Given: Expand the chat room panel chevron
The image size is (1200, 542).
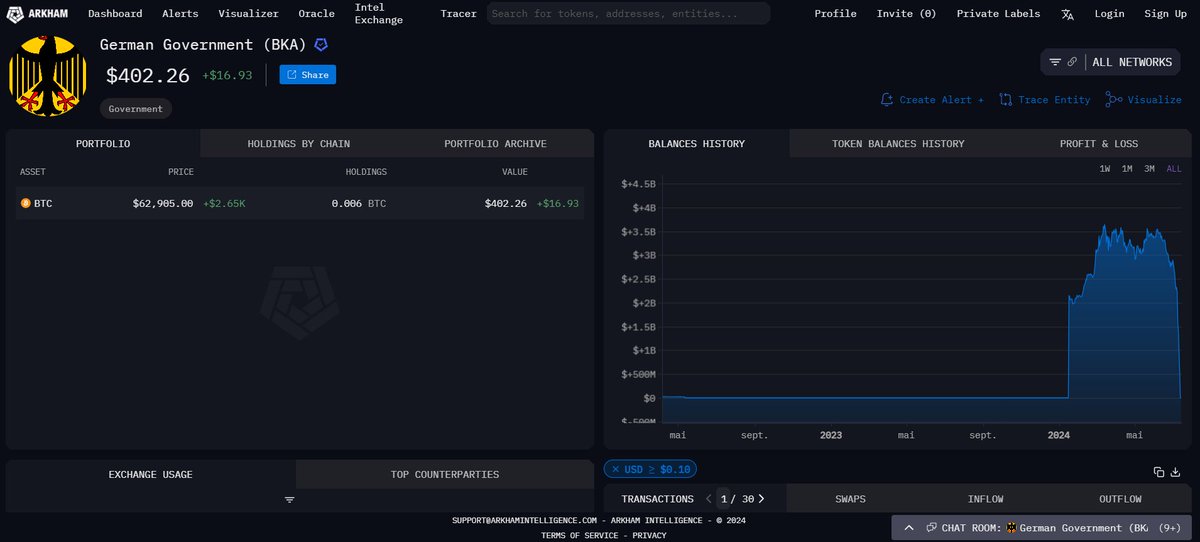Looking at the screenshot, I should (x=909, y=527).
